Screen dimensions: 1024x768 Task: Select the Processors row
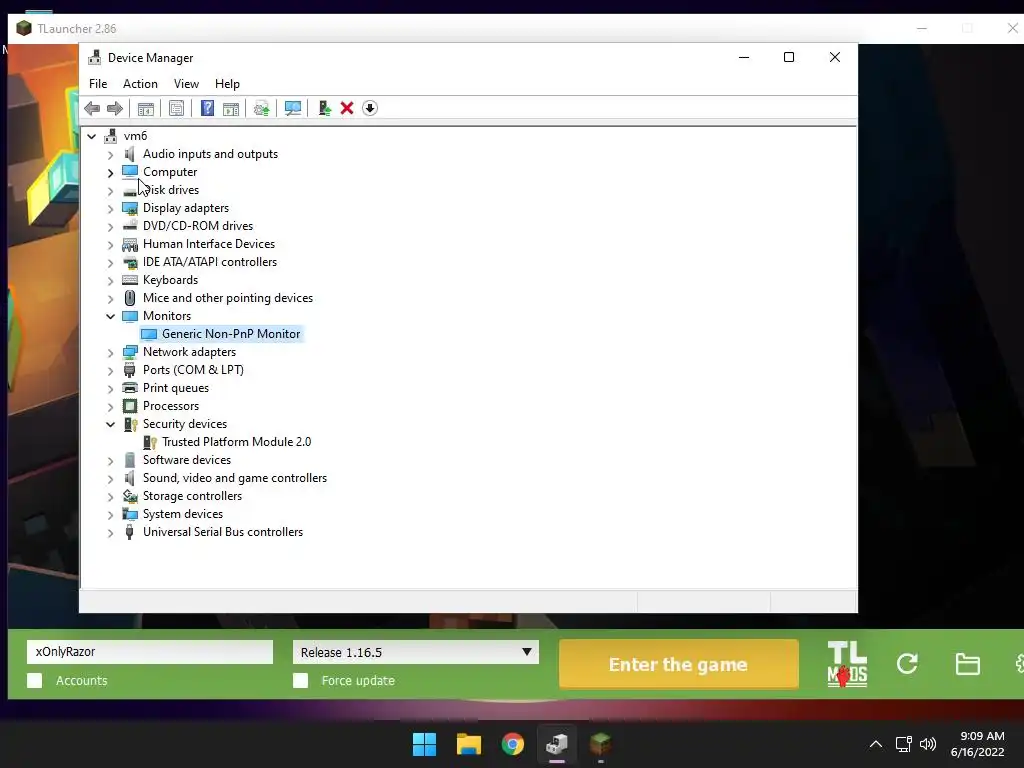[171, 406]
